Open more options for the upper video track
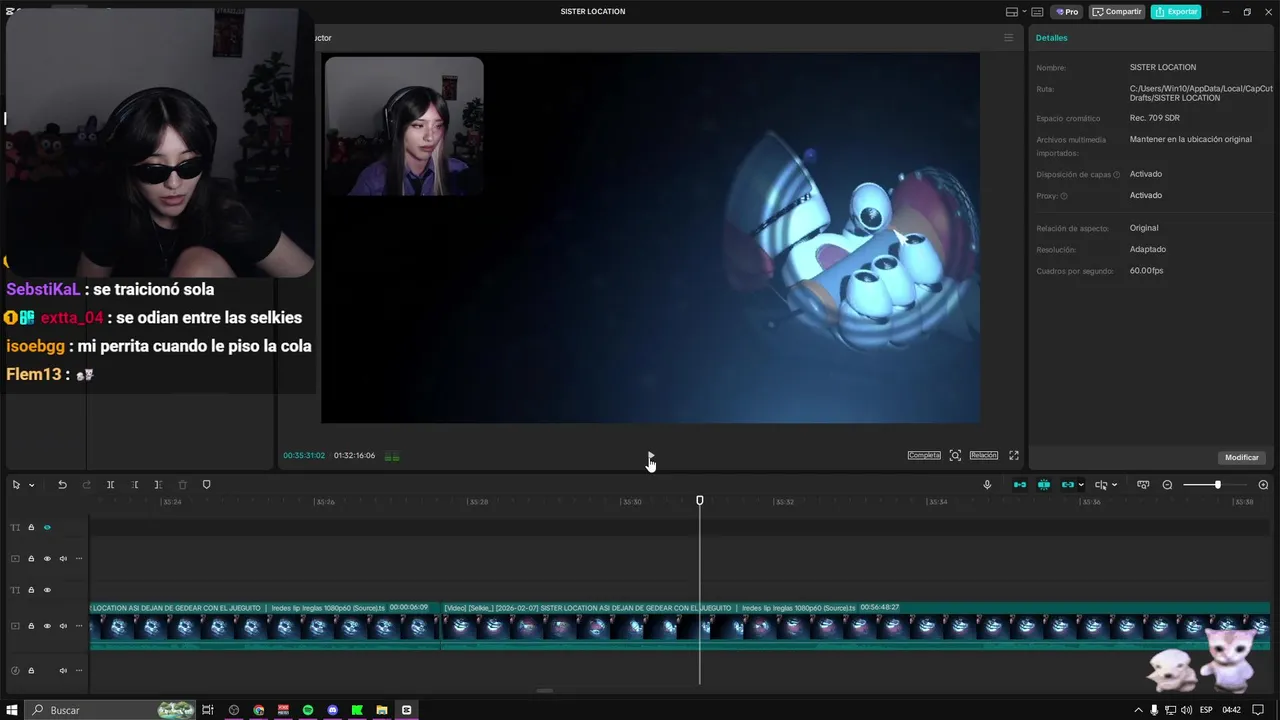The image size is (1280, 720). [79, 559]
